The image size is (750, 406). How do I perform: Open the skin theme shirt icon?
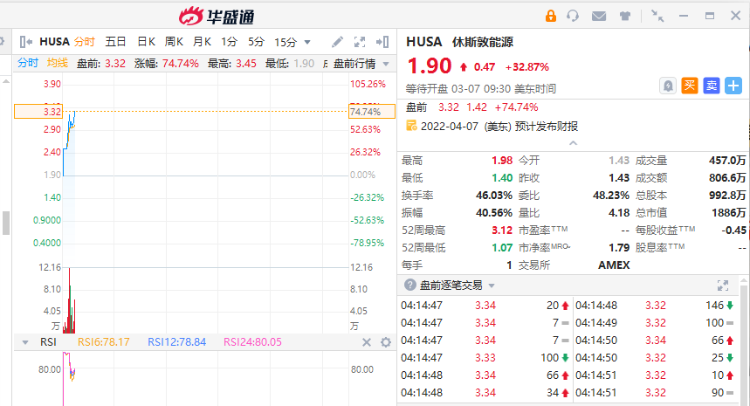[625, 16]
